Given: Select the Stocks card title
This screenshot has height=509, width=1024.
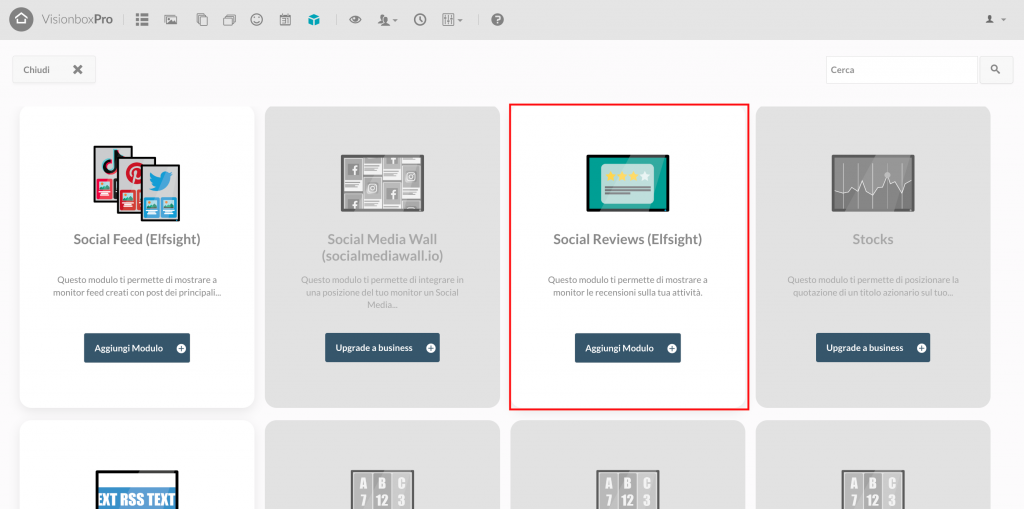Looking at the screenshot, I should 873,239.
